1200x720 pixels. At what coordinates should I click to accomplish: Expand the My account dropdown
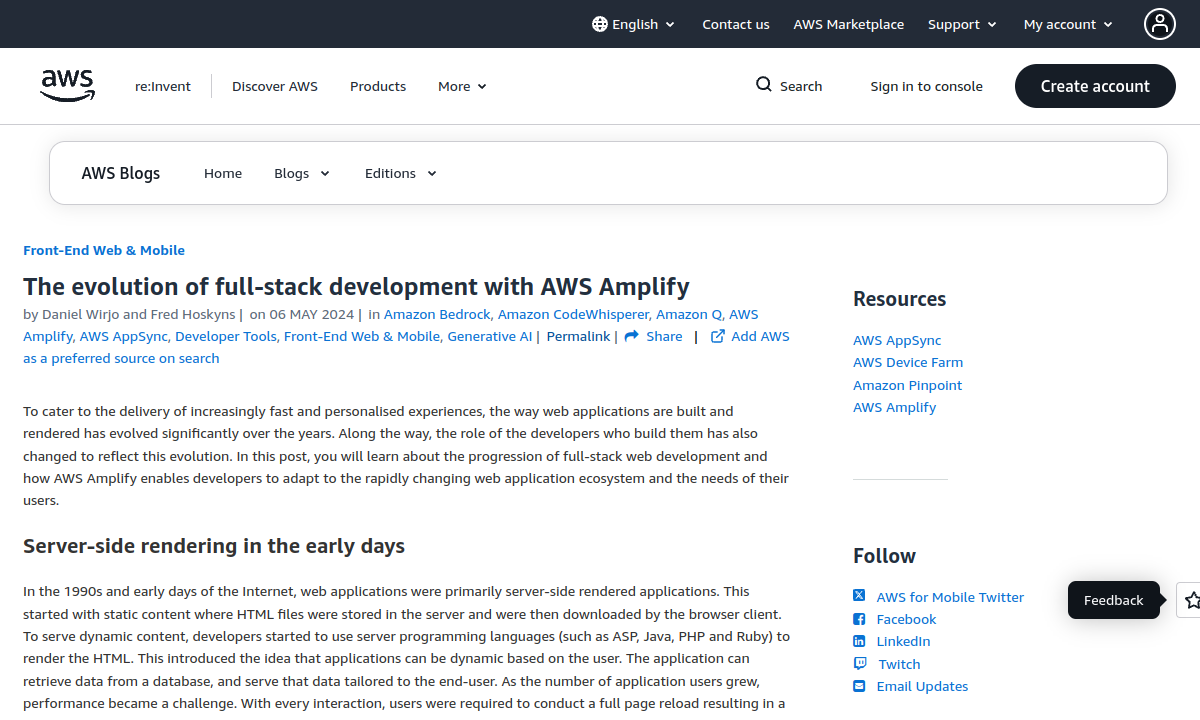pyautogui.click(x=1068, y=24)
